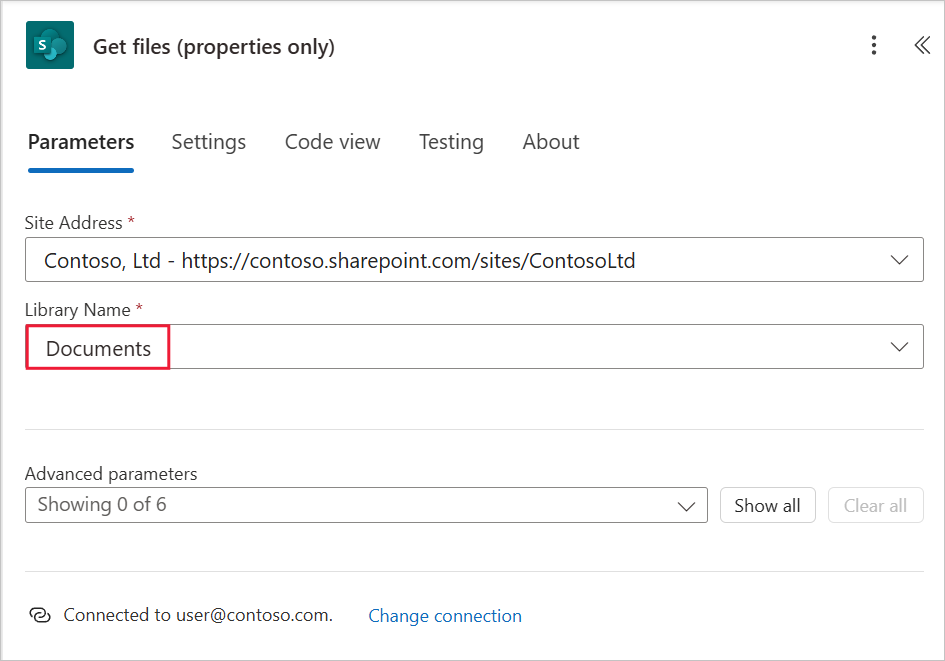Click the Documents library name value
The image size is (945, 661).
[x=98, y=348]
